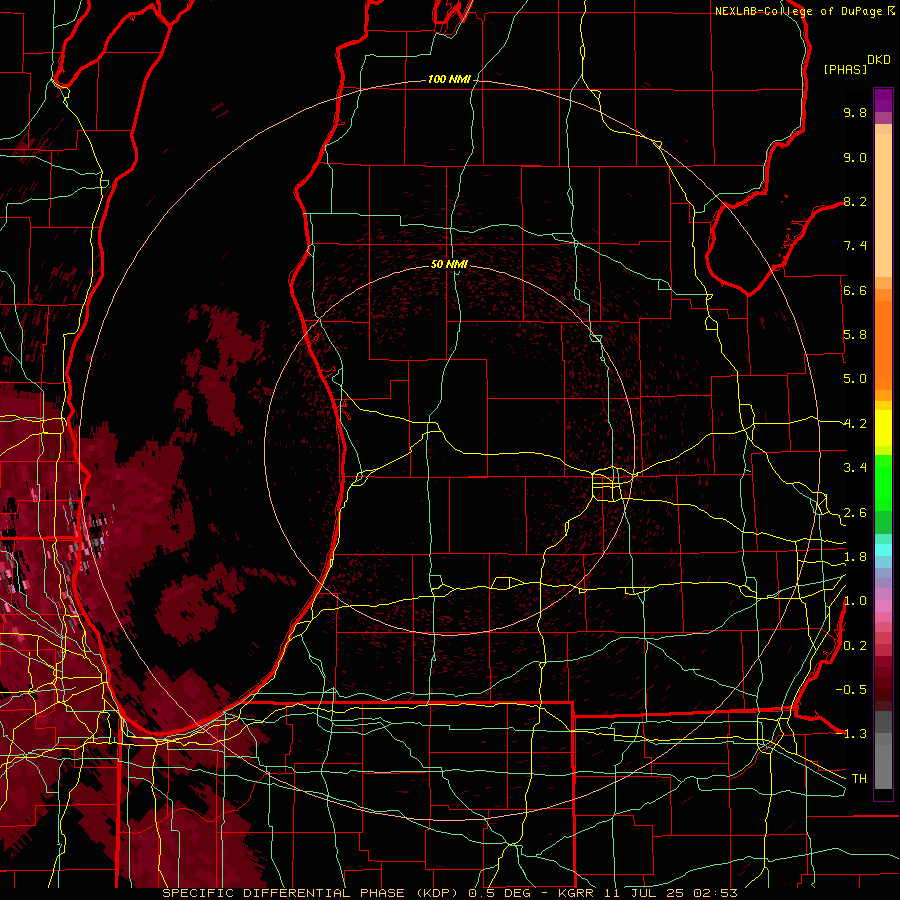Click the 3.4 legend value
900x900 pixels.
855,468
